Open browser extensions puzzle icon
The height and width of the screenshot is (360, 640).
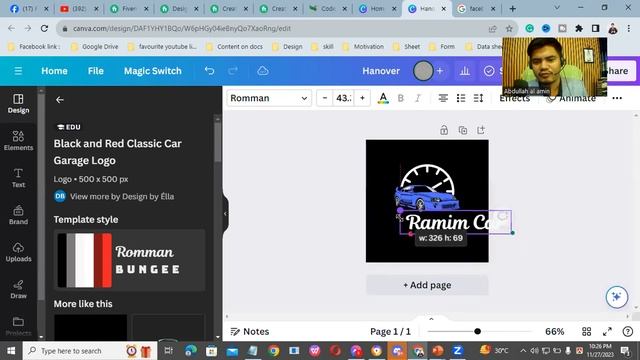coord(579,28)
